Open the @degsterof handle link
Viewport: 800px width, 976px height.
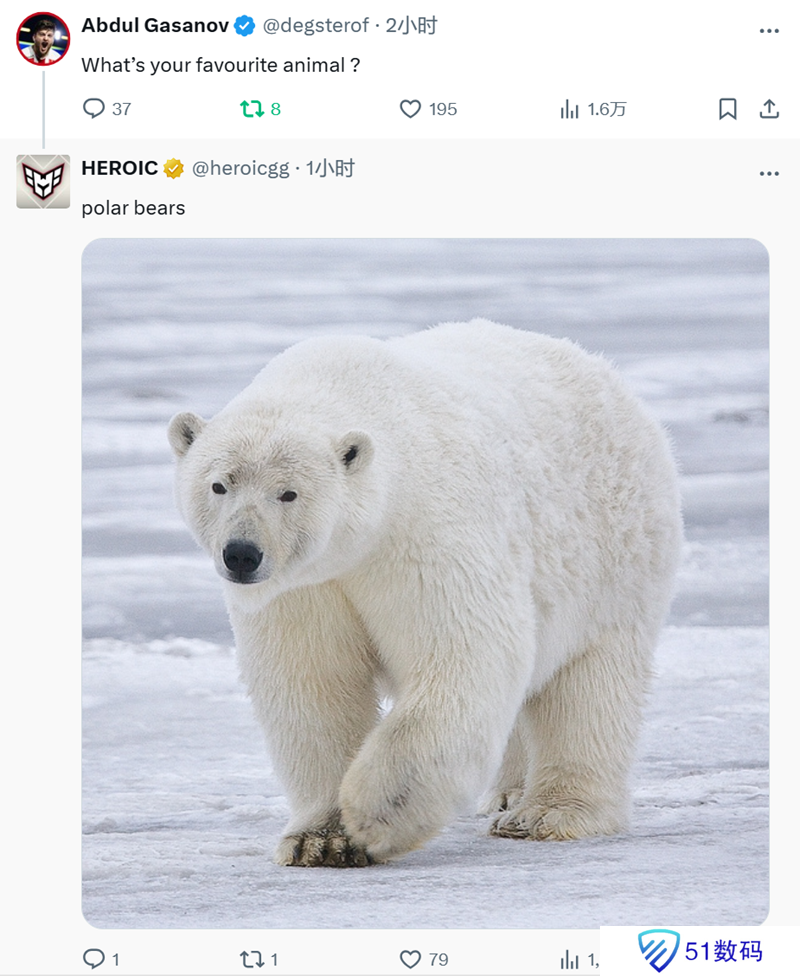(x=316, y=26)
